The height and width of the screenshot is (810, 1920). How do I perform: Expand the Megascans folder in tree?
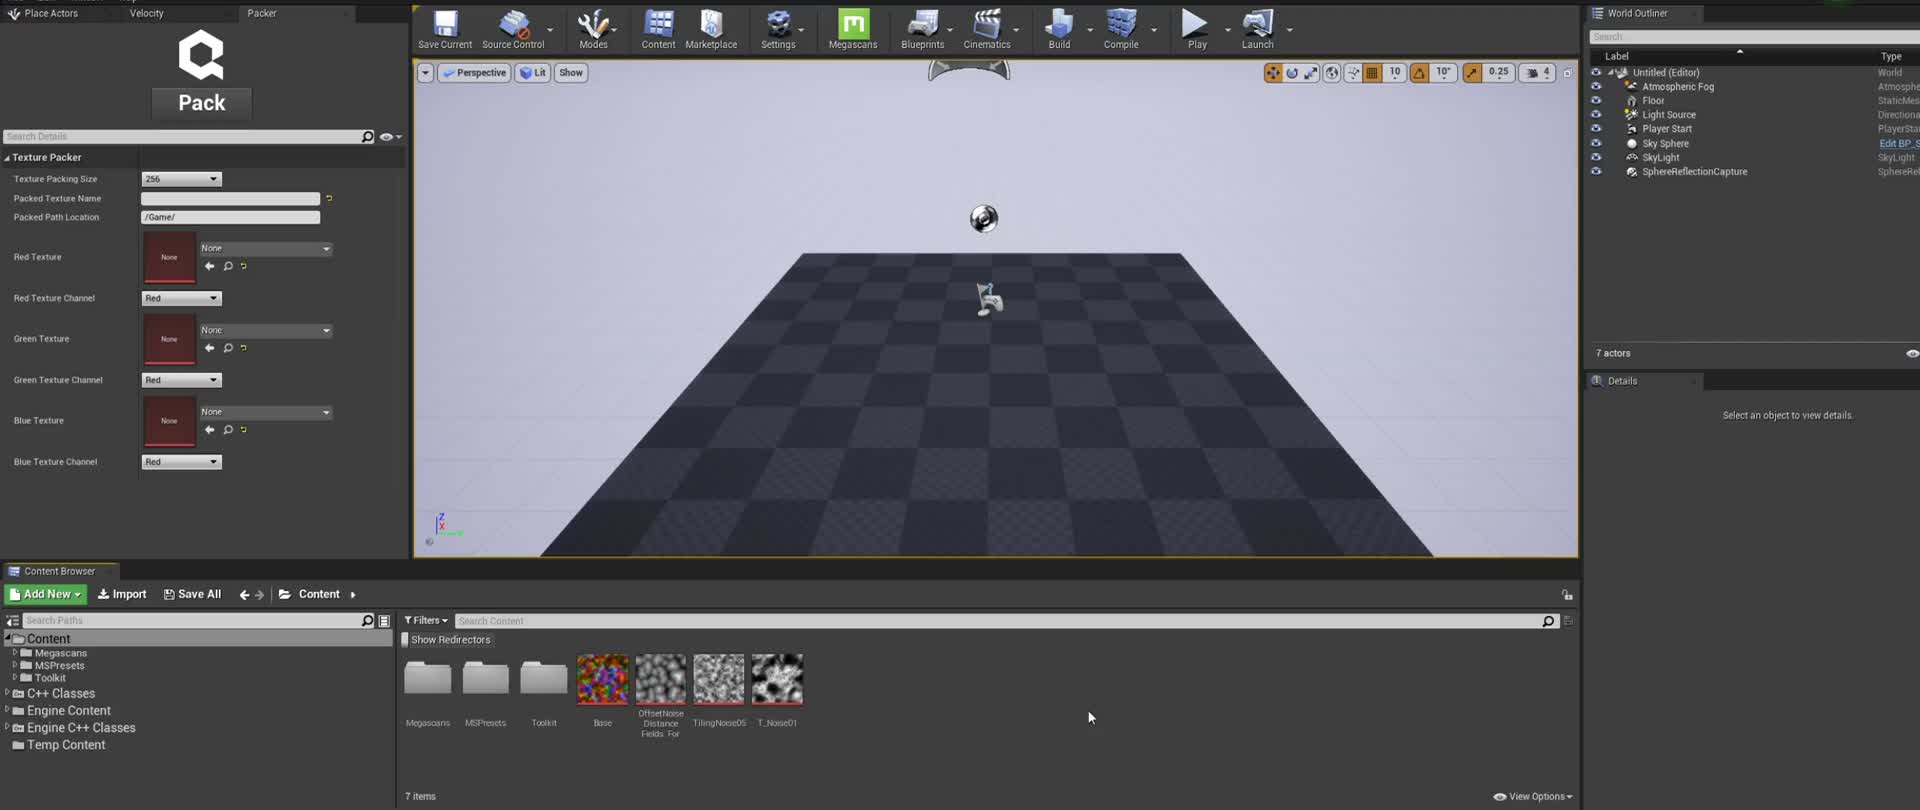coord(15,653)
